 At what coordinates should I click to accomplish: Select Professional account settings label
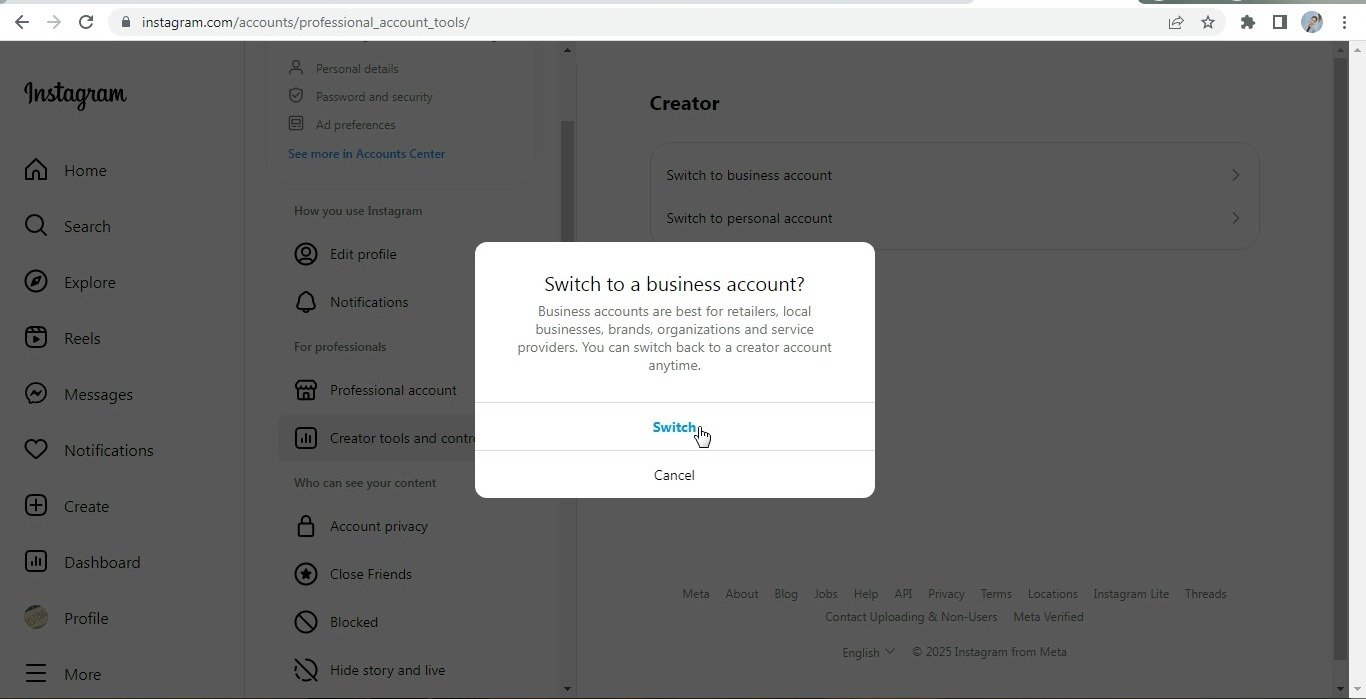(x=393, y=390)
